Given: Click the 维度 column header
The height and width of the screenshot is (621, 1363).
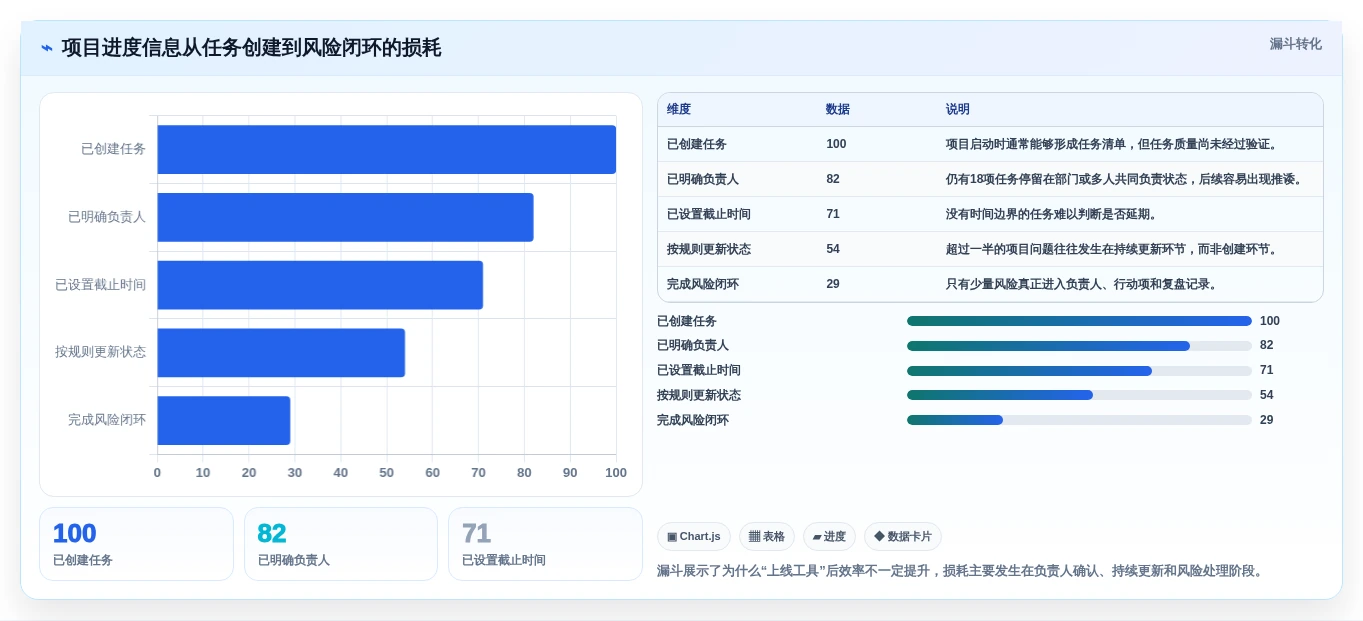Looking at the screenshot, I should click(679, 109).
